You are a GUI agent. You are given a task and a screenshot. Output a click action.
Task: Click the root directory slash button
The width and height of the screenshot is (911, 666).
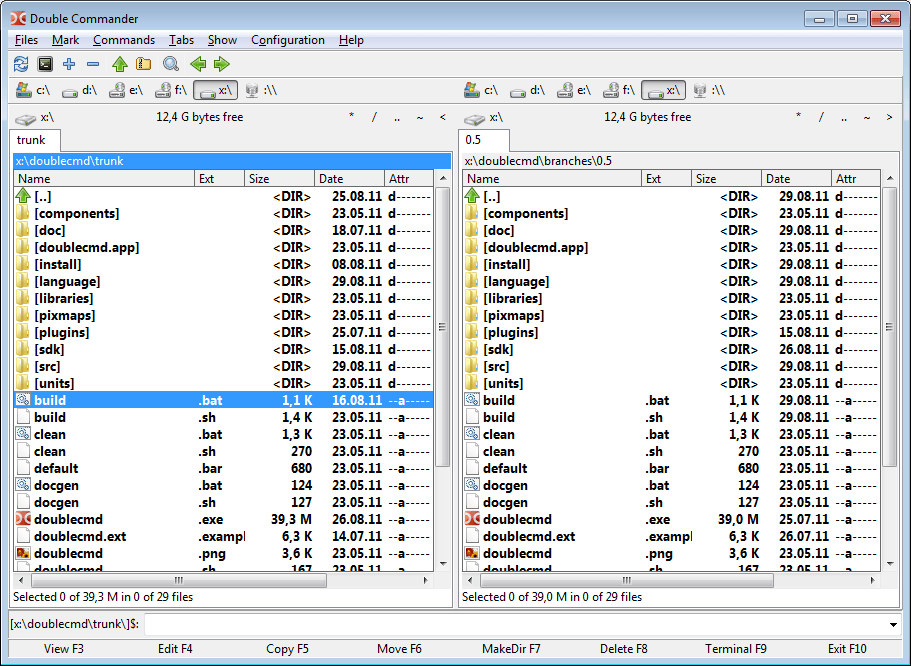374,117
